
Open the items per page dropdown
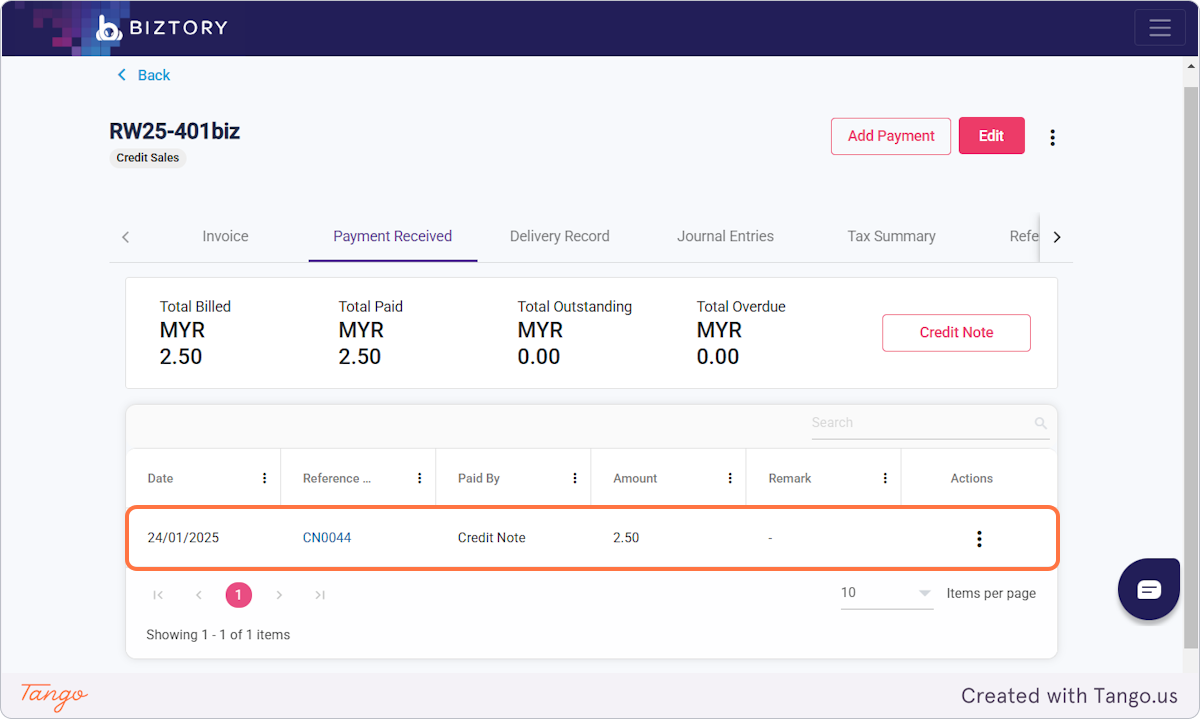pos(886,593)
